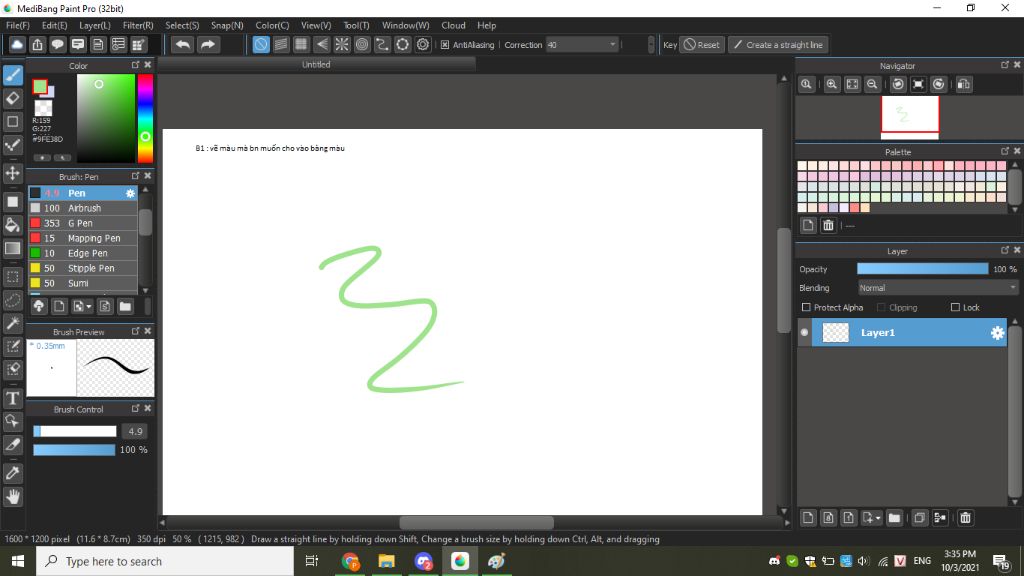Image resolution: width=1024 pixels, height=576 pixels.
Task: Select the Hand tool
Action: [x=12, y=497]
